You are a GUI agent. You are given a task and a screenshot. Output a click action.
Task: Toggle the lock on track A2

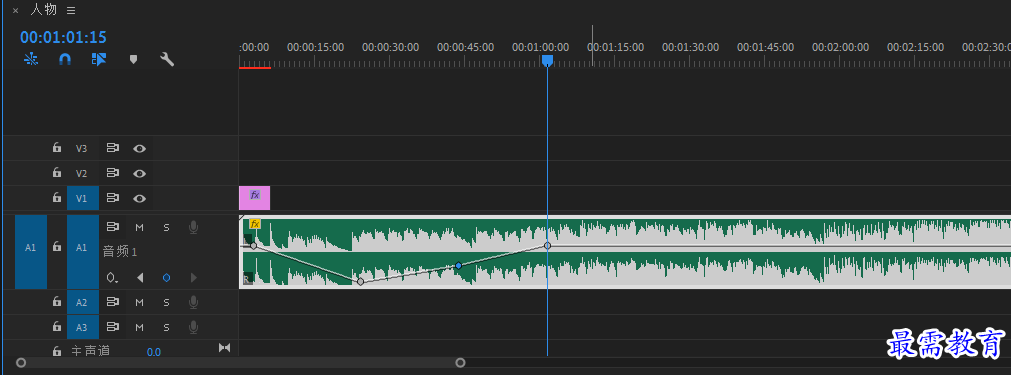pos(57,302)
